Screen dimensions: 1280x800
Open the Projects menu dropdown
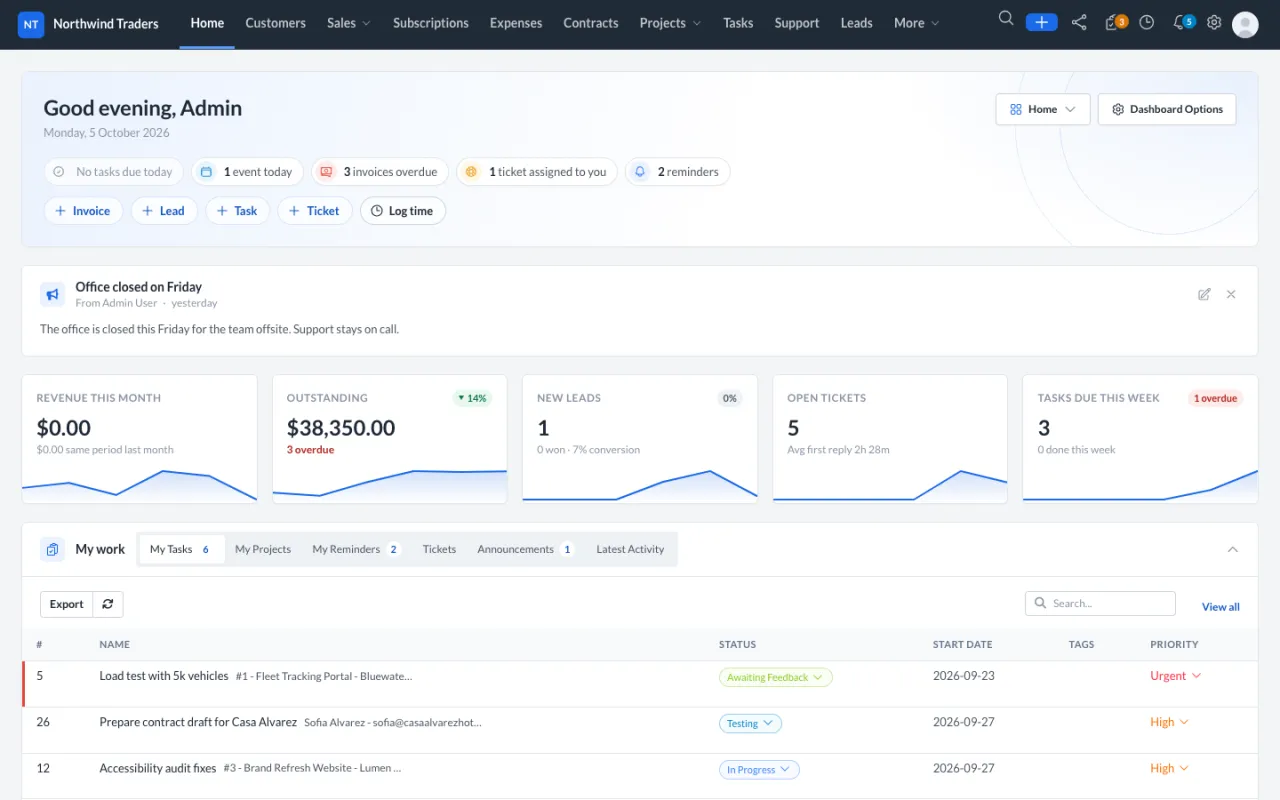(670, 23)
